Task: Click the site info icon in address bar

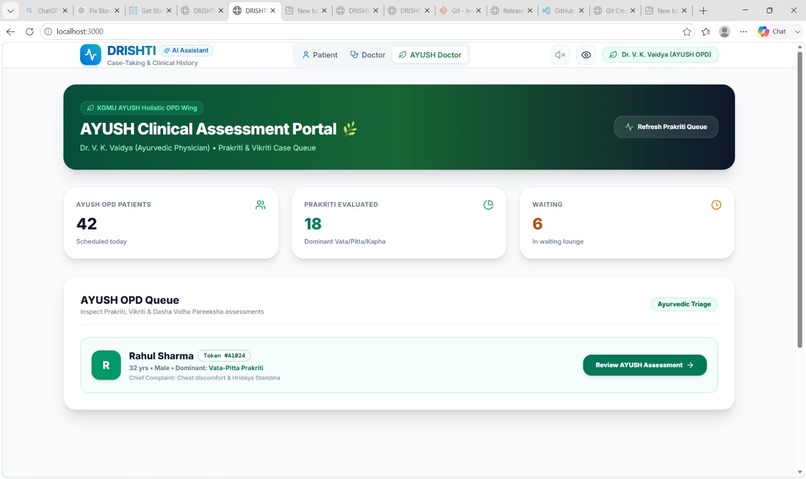Action: click(48, 31)
